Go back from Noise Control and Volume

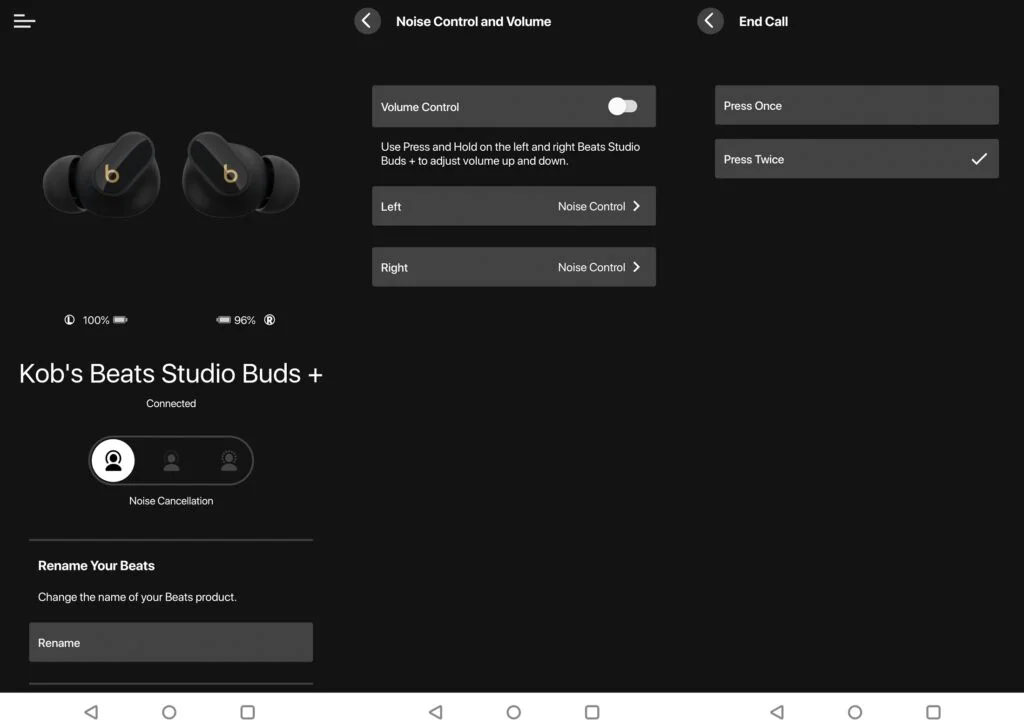367,21
